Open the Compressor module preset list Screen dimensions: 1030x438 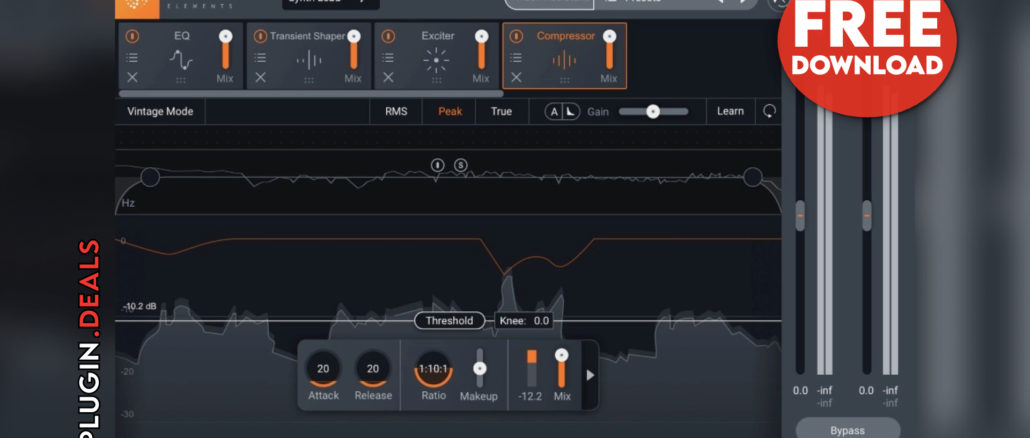click(516, 58)
